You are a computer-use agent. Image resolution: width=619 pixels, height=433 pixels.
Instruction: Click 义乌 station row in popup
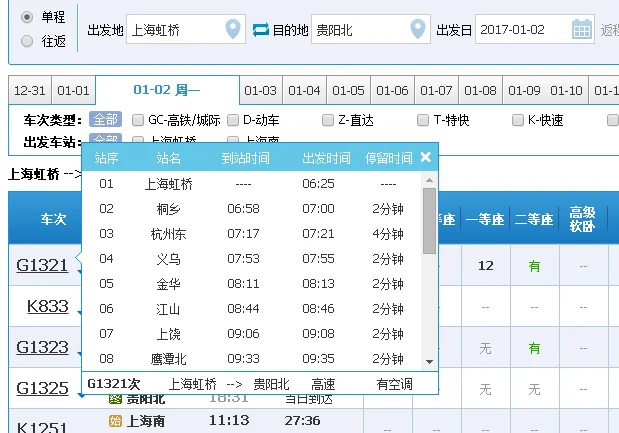252,259
